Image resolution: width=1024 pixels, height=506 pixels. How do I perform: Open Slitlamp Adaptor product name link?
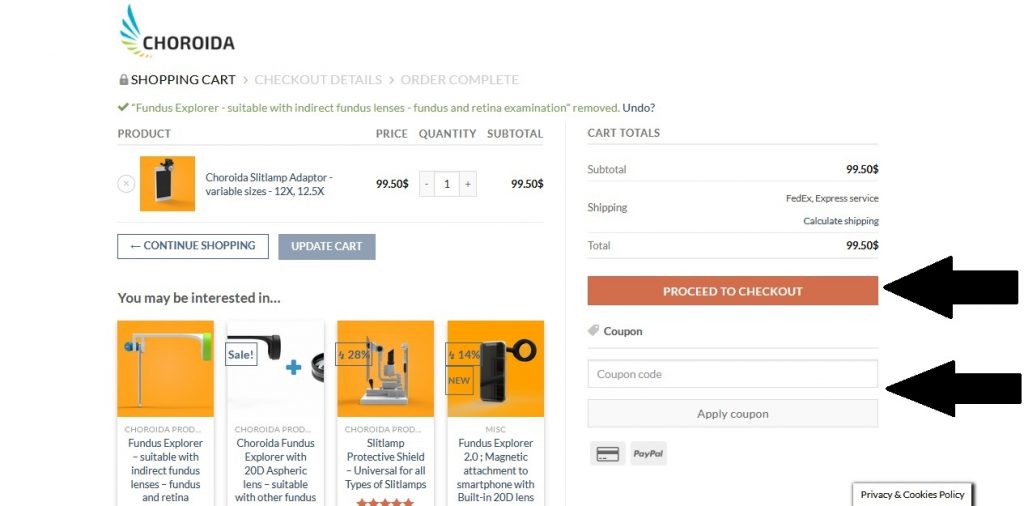tap(270, 184)
